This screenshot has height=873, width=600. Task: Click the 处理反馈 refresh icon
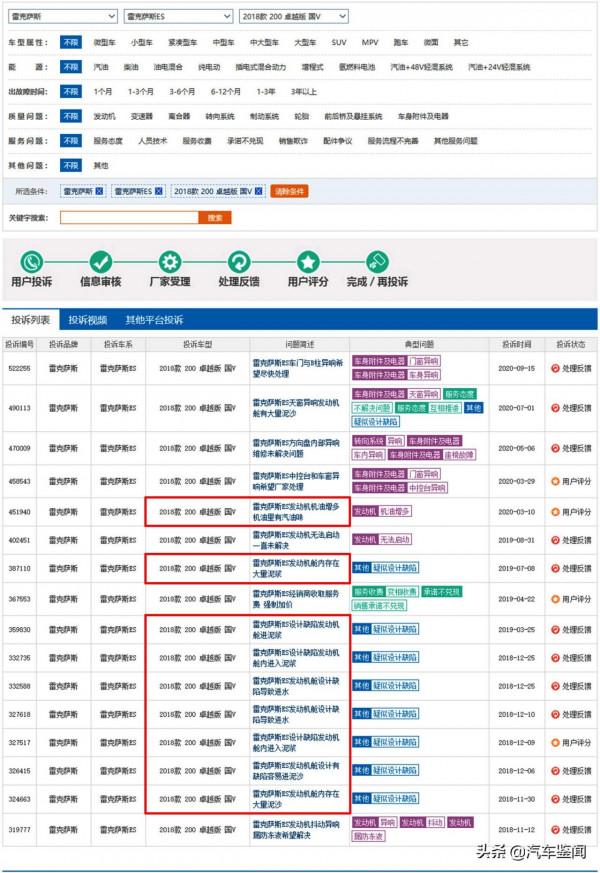[238, 262]
